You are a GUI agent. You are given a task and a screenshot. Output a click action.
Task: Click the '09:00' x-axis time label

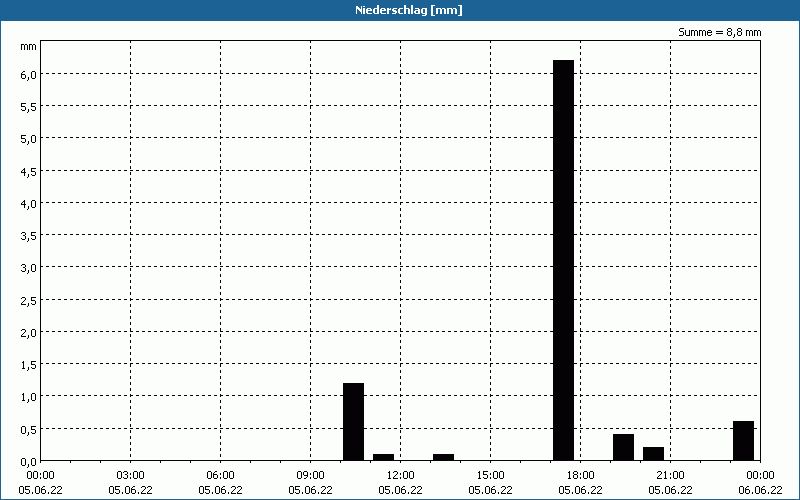[310, 476]
